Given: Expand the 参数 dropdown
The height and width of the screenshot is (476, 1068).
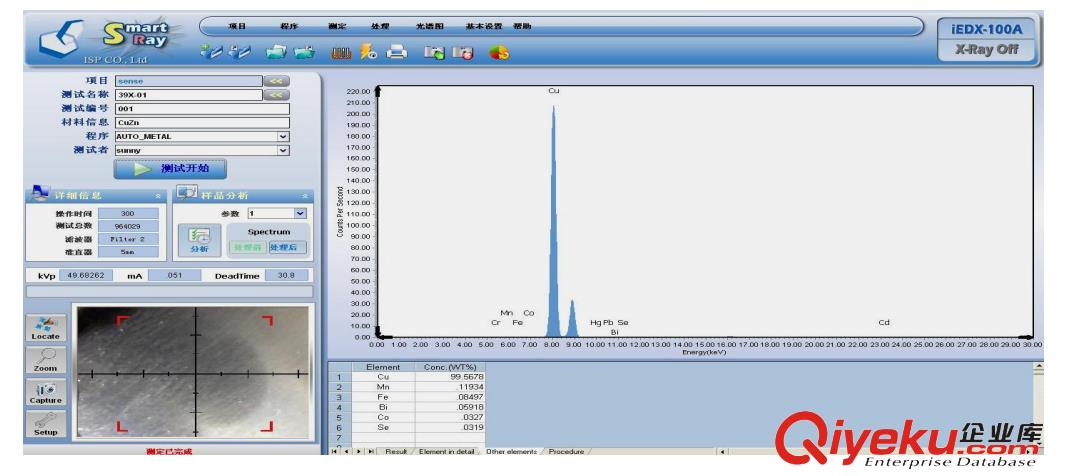Looking at the screenshot, I should (x=300, y=213).
